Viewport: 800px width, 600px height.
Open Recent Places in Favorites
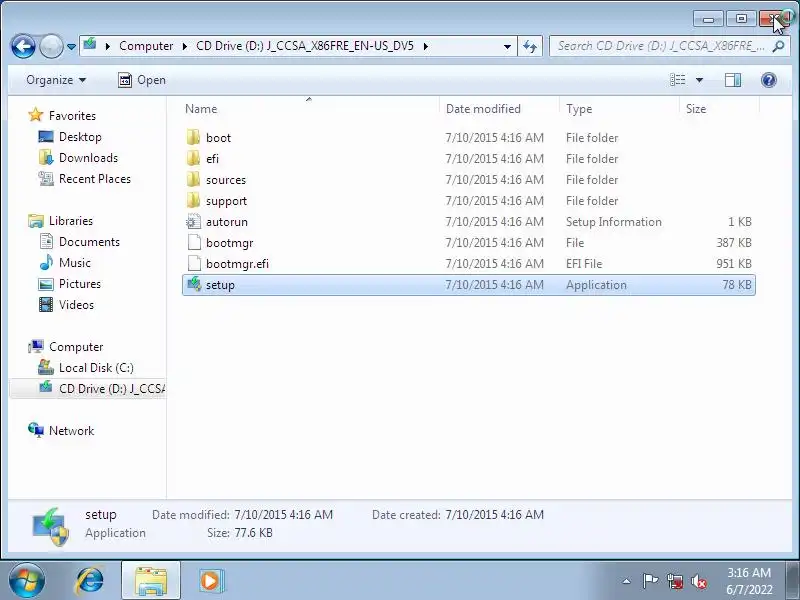pyautogui.click(x=95, y=179)
